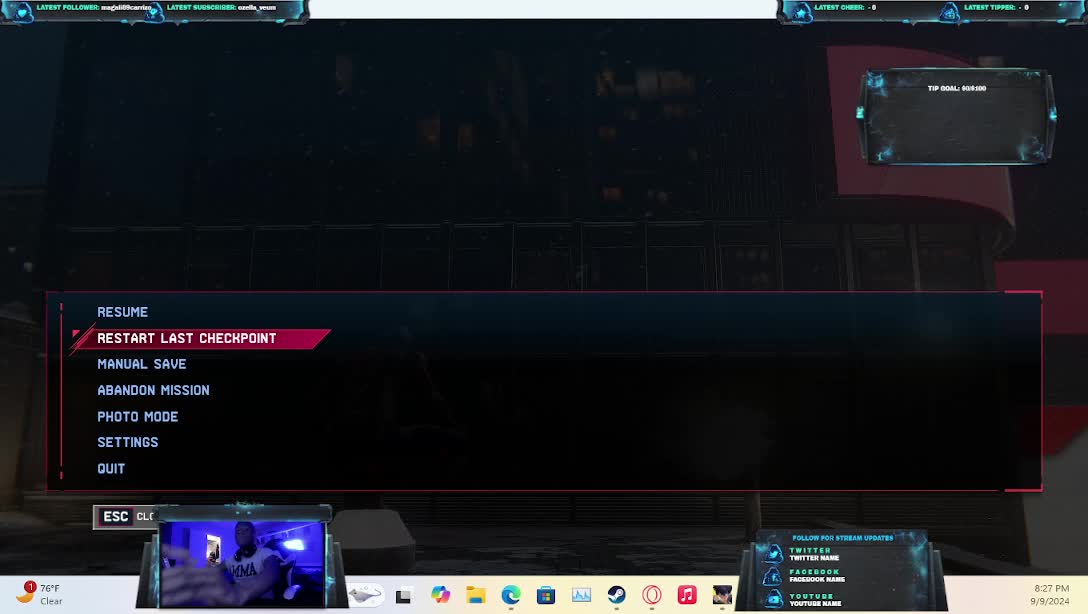The width and height of the screenshot is (1088, 614).
Task: Click the Twitter icon in stream overlay
Action: (x=773, y=554)
